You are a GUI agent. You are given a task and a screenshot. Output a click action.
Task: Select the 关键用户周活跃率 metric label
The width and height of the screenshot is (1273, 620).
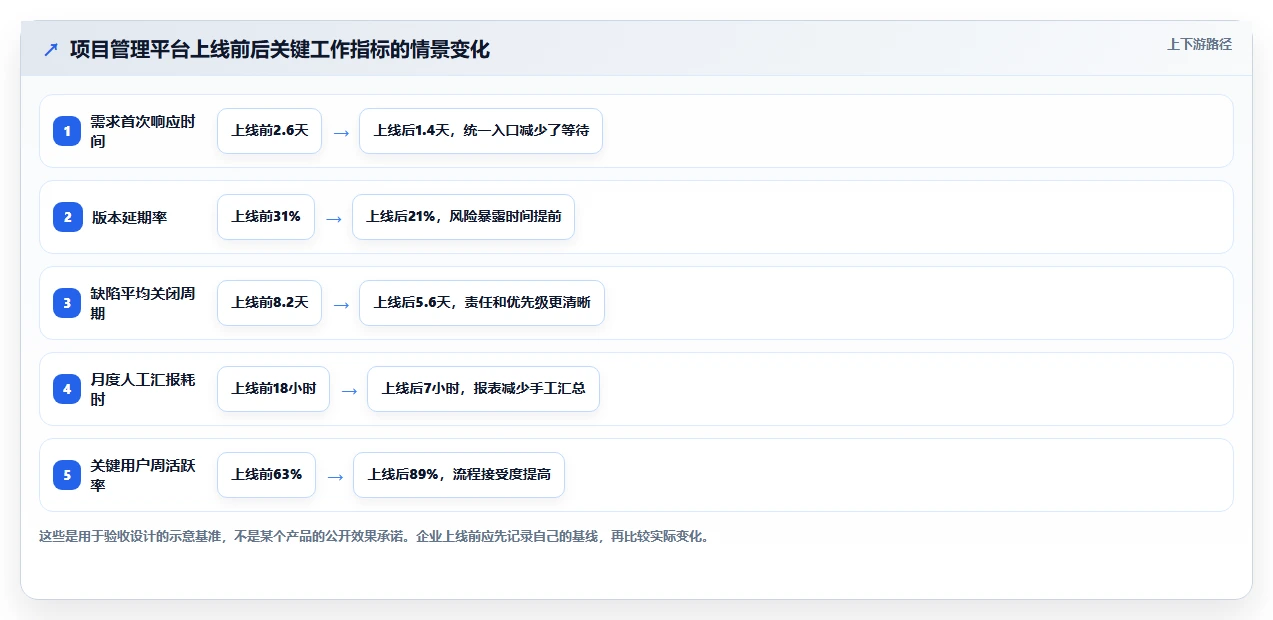click(143, 475)
